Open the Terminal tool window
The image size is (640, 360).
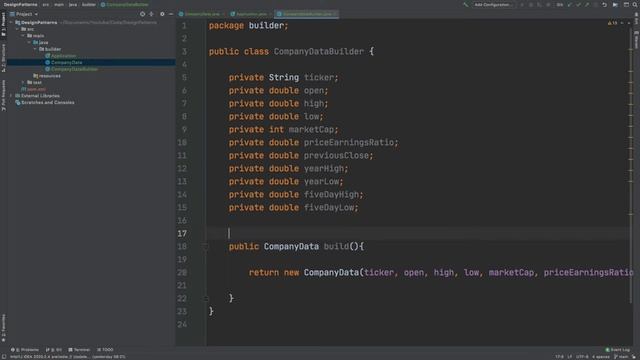[79, 350]
